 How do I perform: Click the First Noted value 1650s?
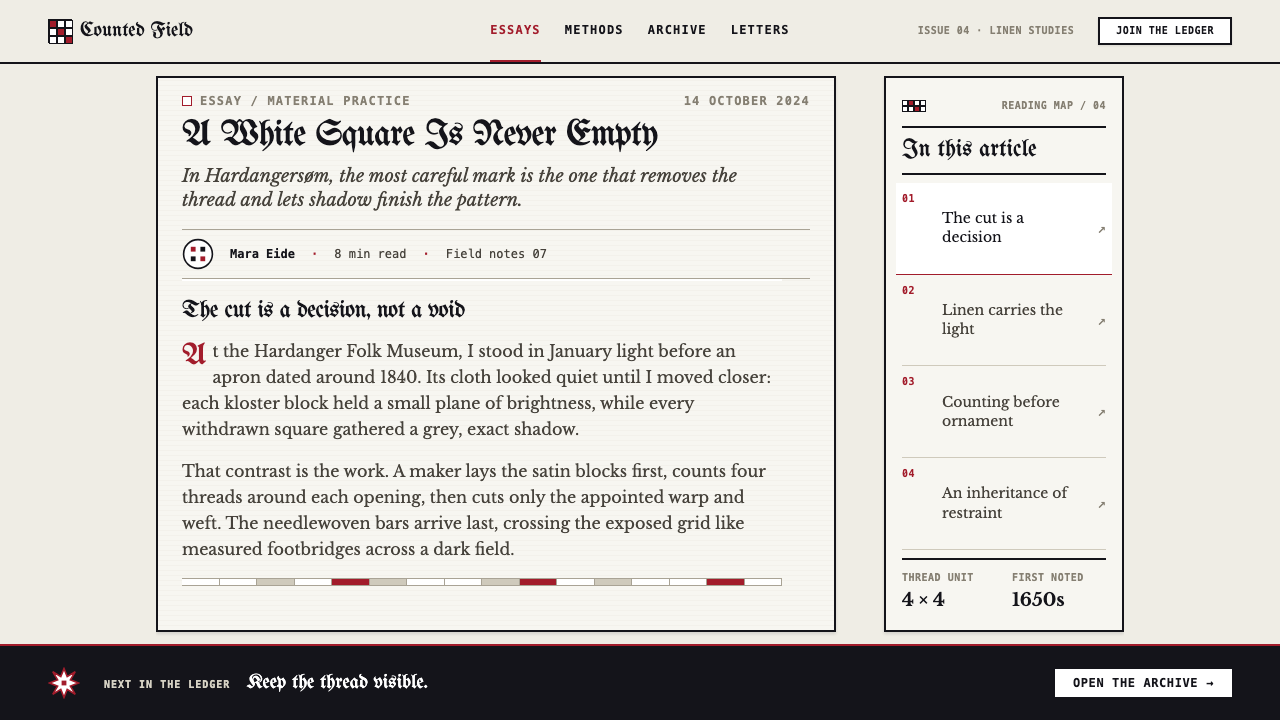click(1038, 600)
